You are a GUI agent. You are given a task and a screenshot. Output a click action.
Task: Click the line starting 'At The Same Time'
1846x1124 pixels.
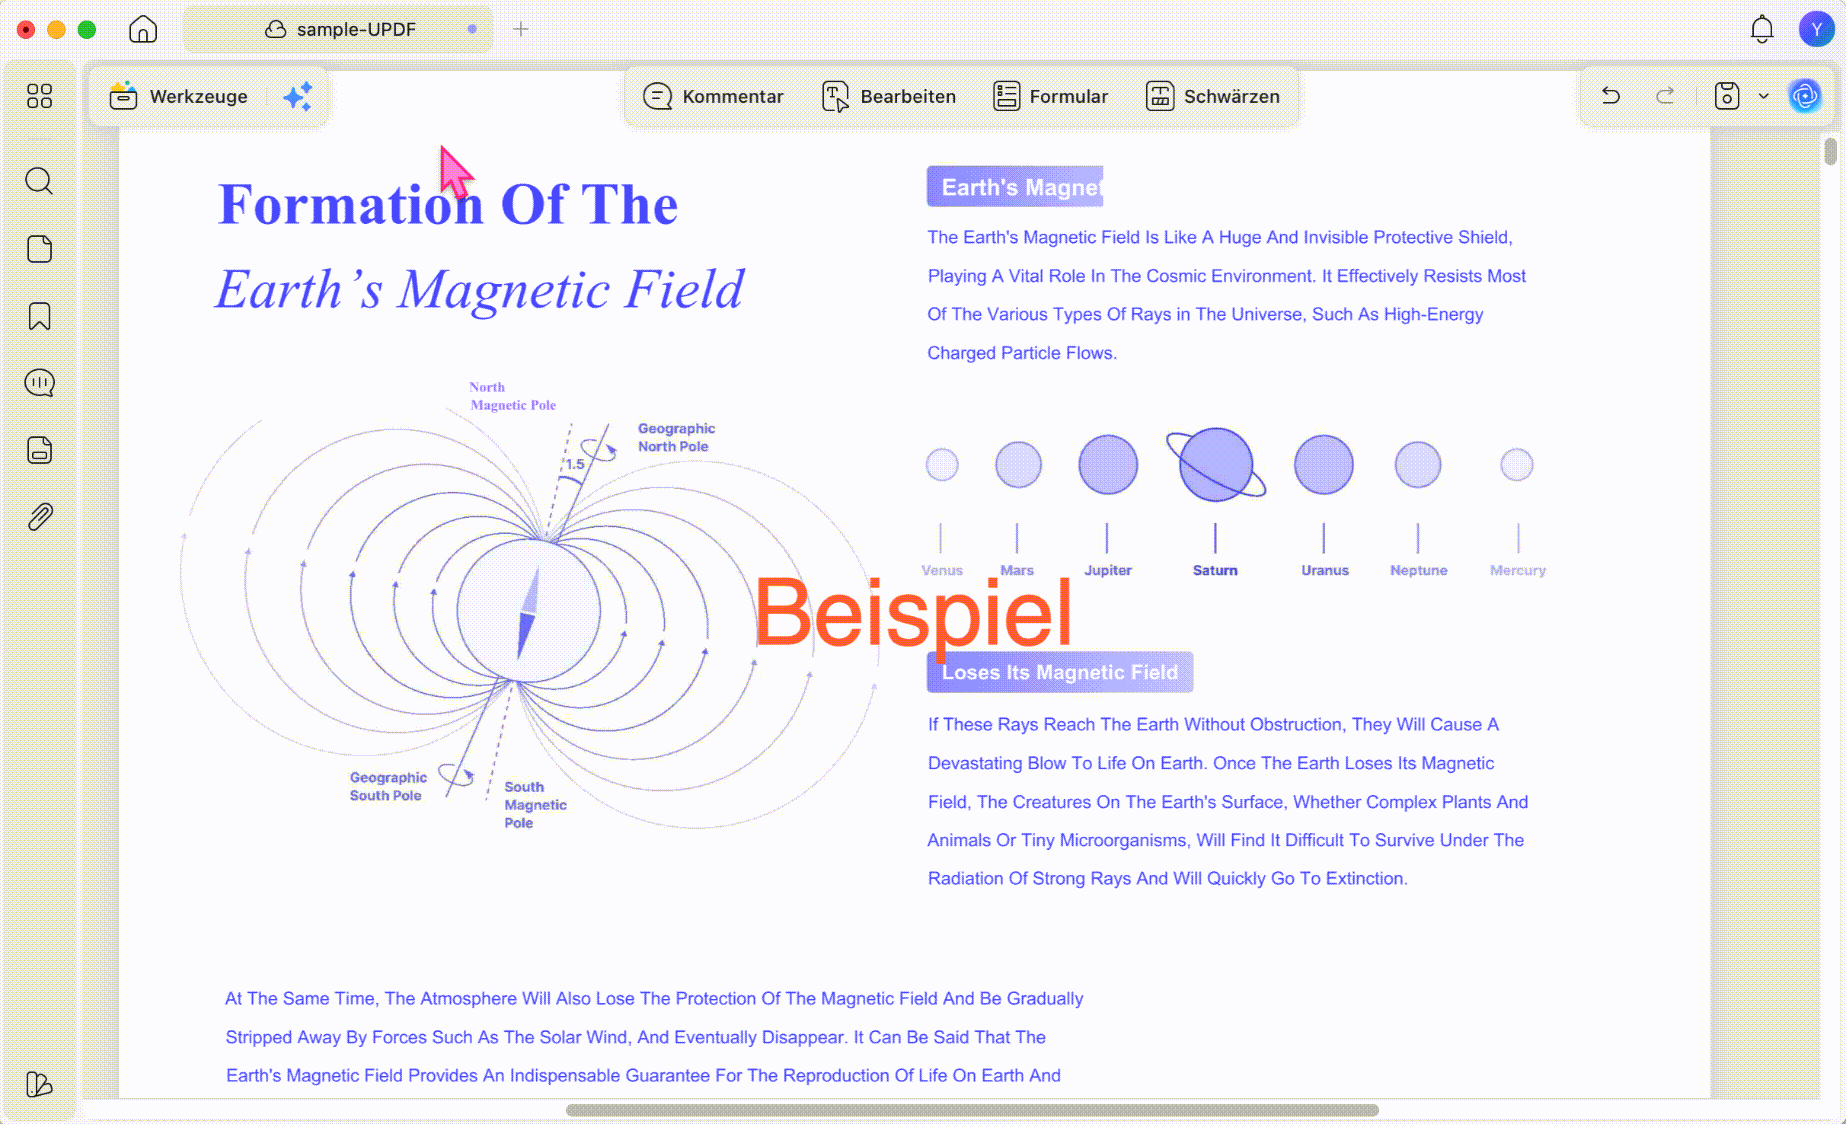pyautogui.click(x=654, y=998)
